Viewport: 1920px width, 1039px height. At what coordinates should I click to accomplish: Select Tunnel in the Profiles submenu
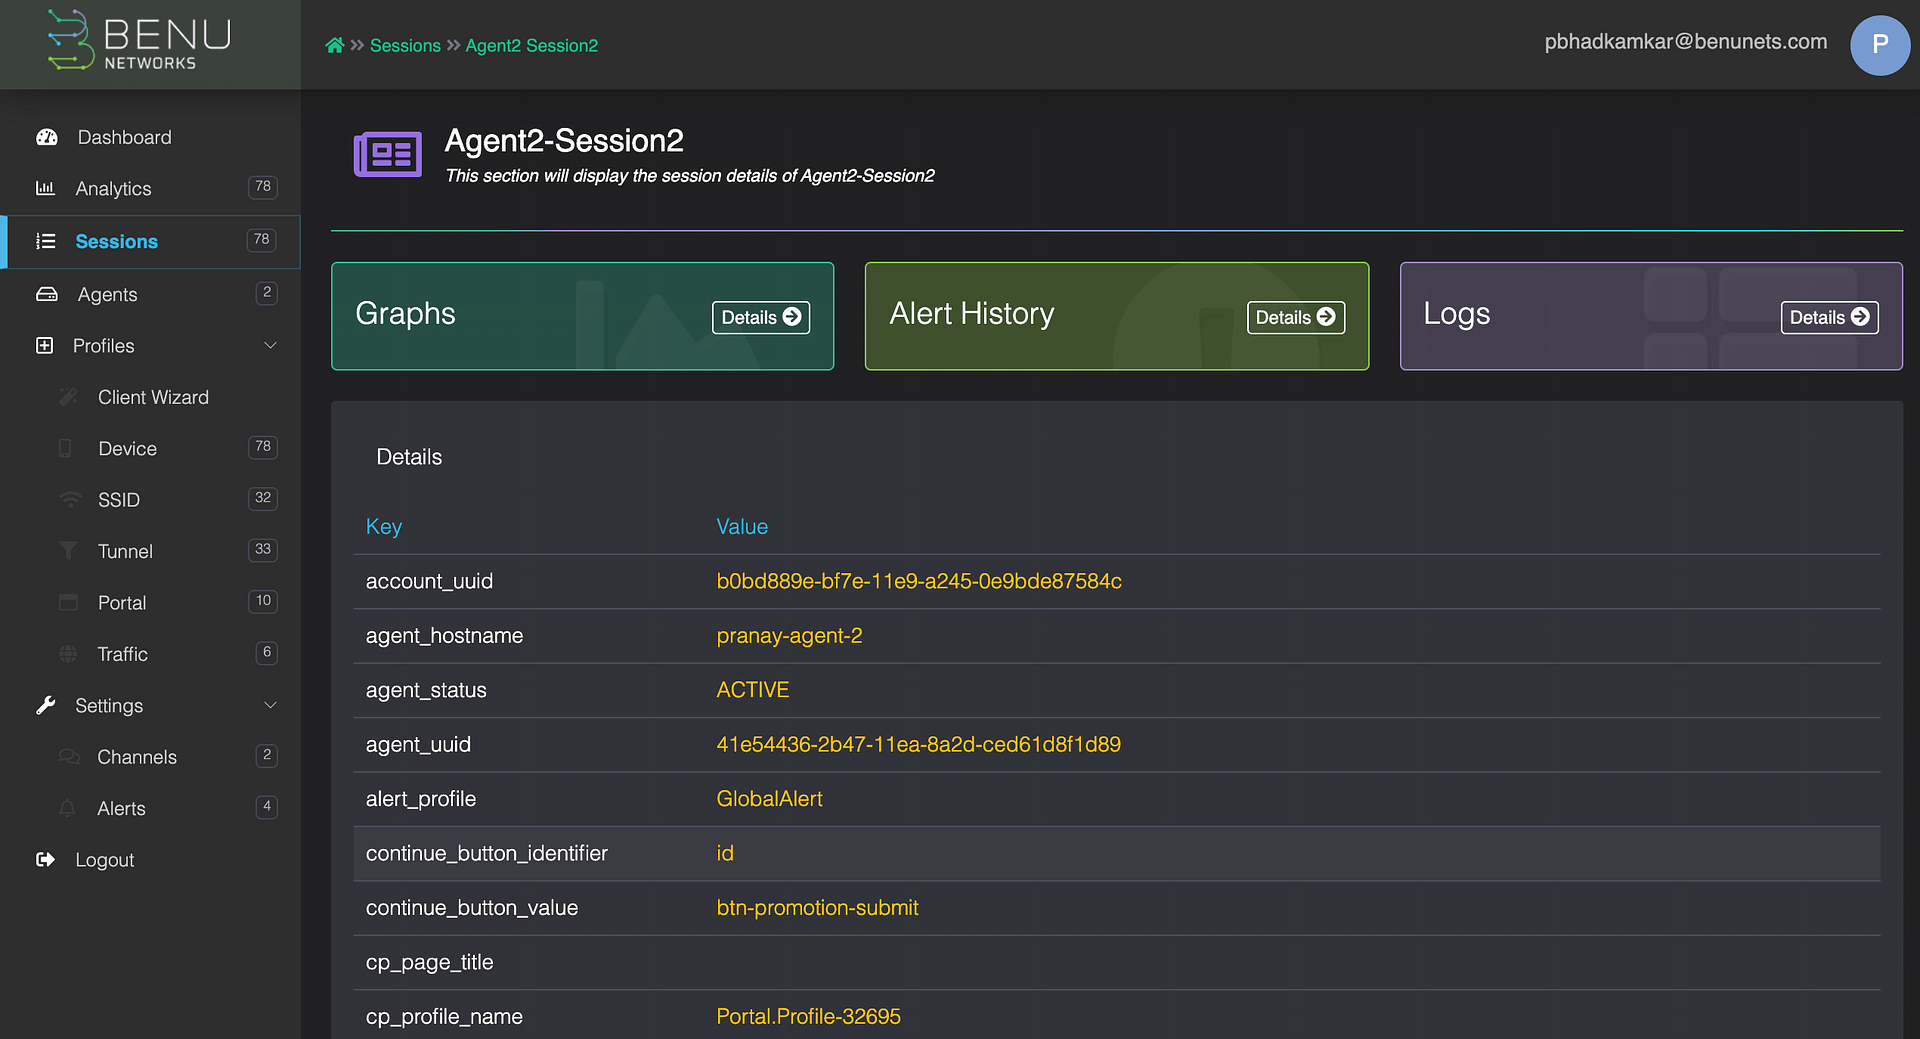click(125, 551)
